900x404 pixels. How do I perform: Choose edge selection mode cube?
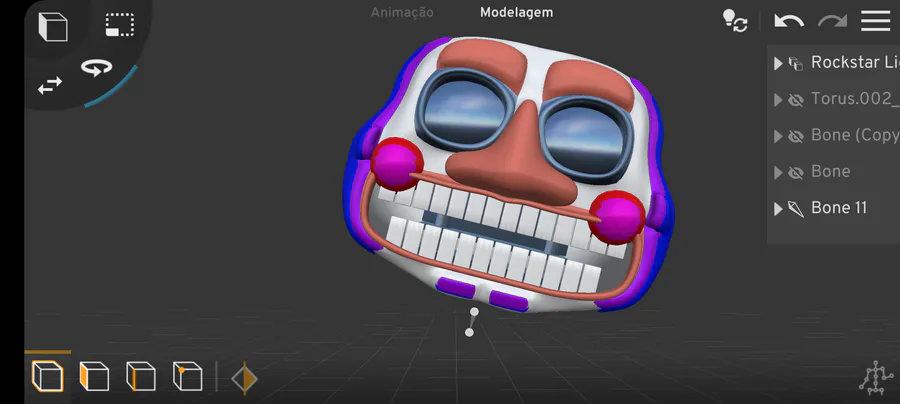click(141, 376)
